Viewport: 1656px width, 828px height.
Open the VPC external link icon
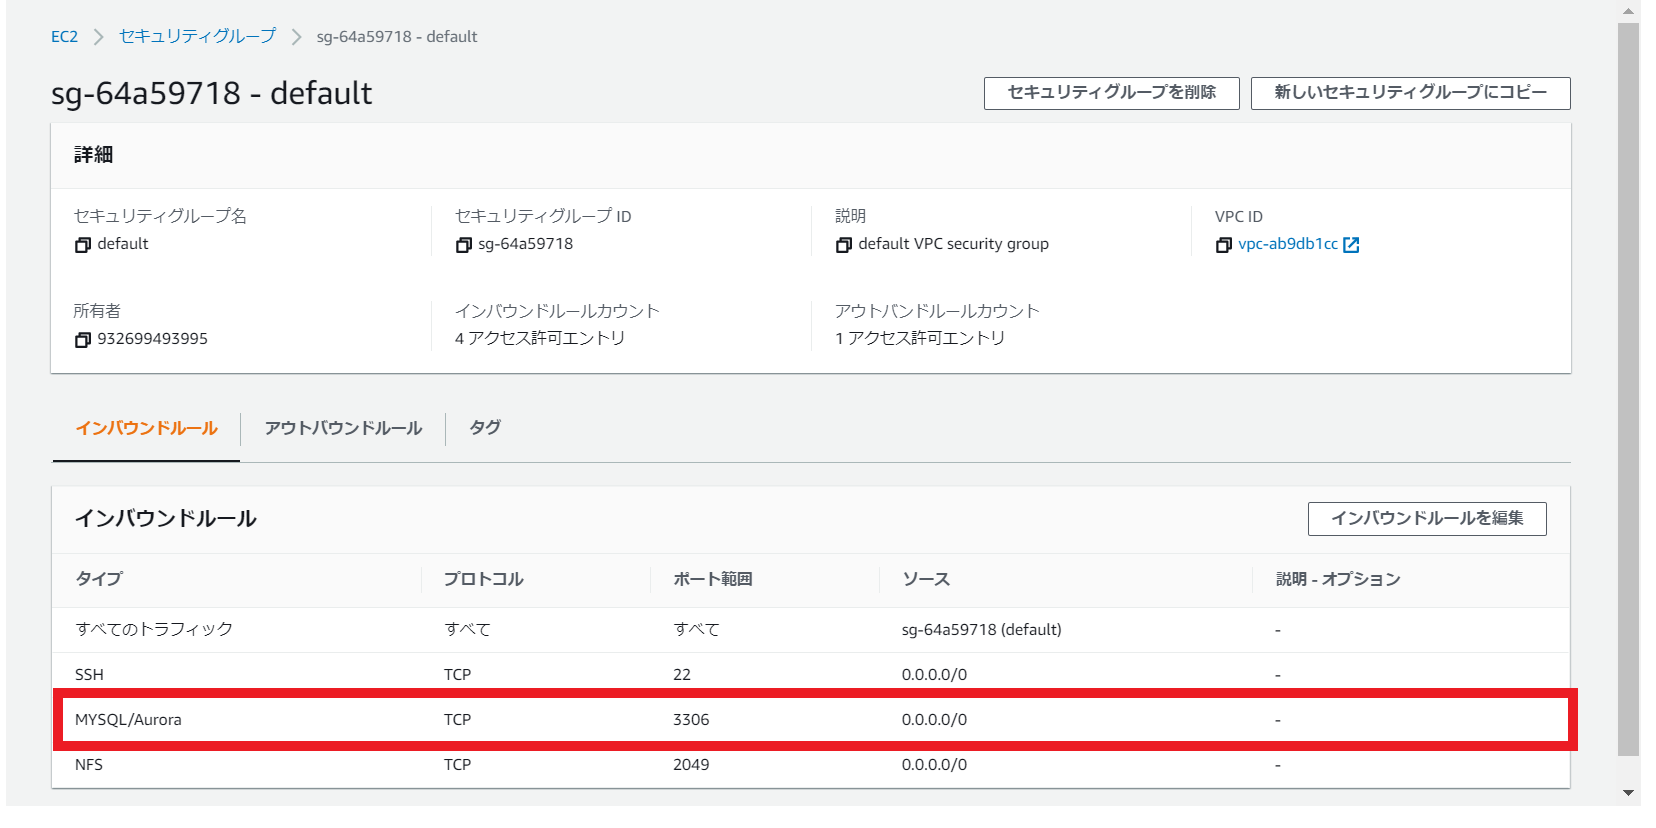coord(1351,245)
